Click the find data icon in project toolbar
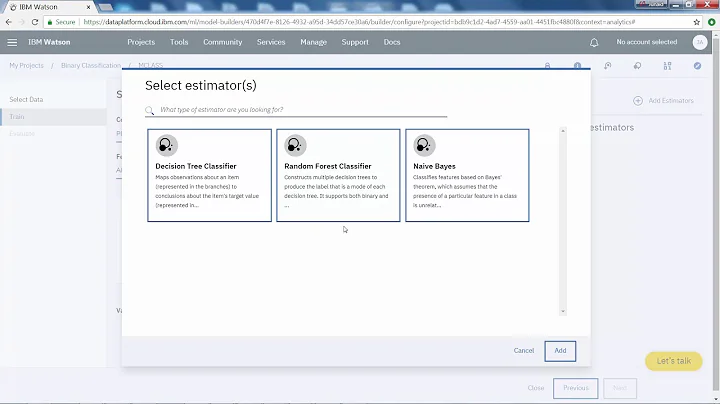The width and height of the screenshot is (720, 404). click(x=608, y=66)
